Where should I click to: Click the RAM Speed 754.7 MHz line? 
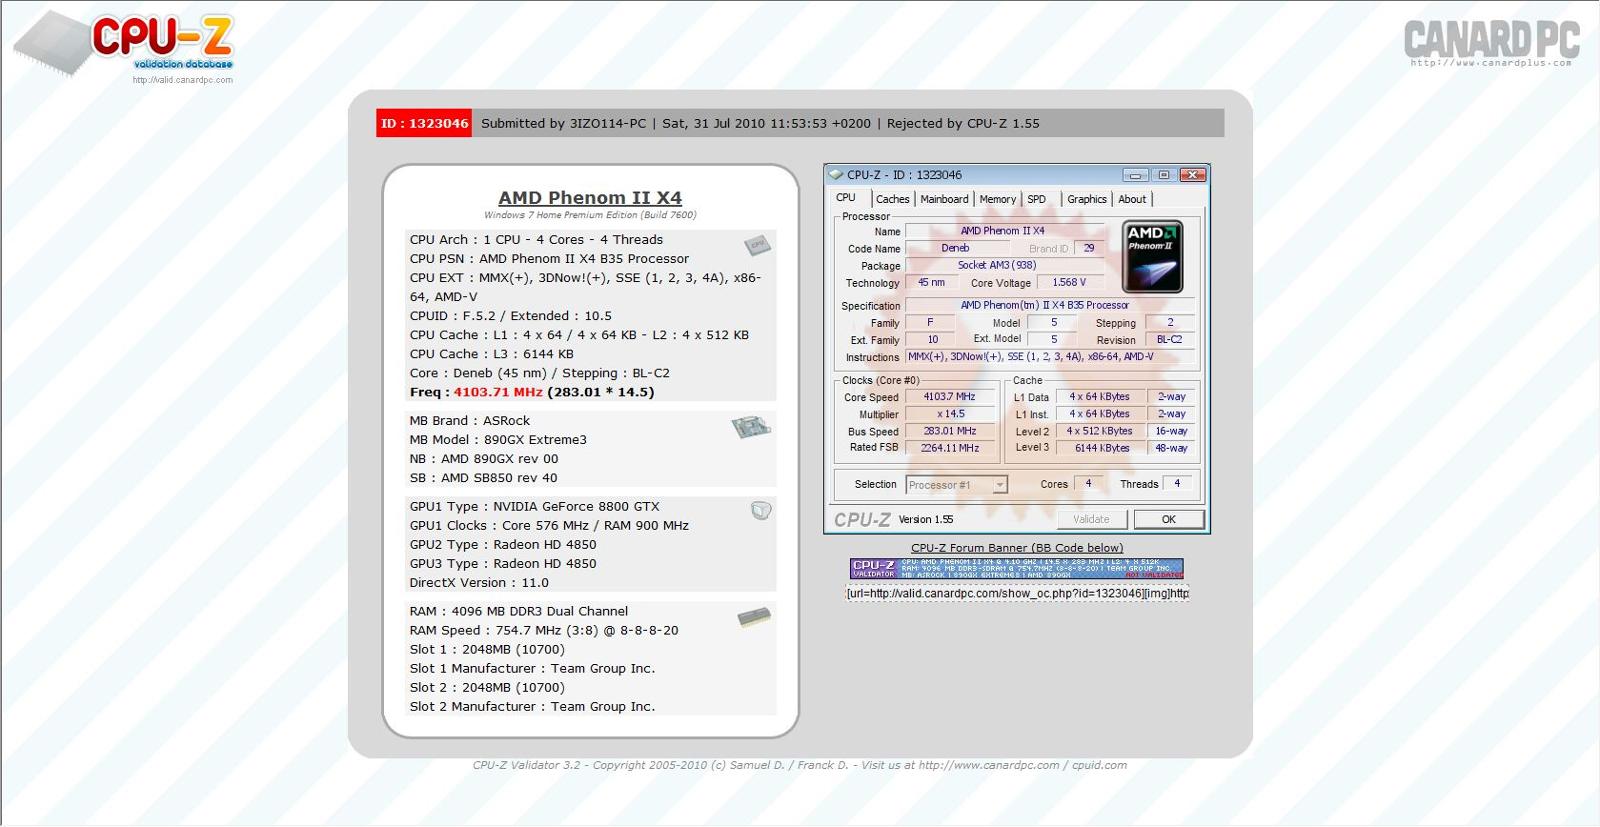pos(544,631)
